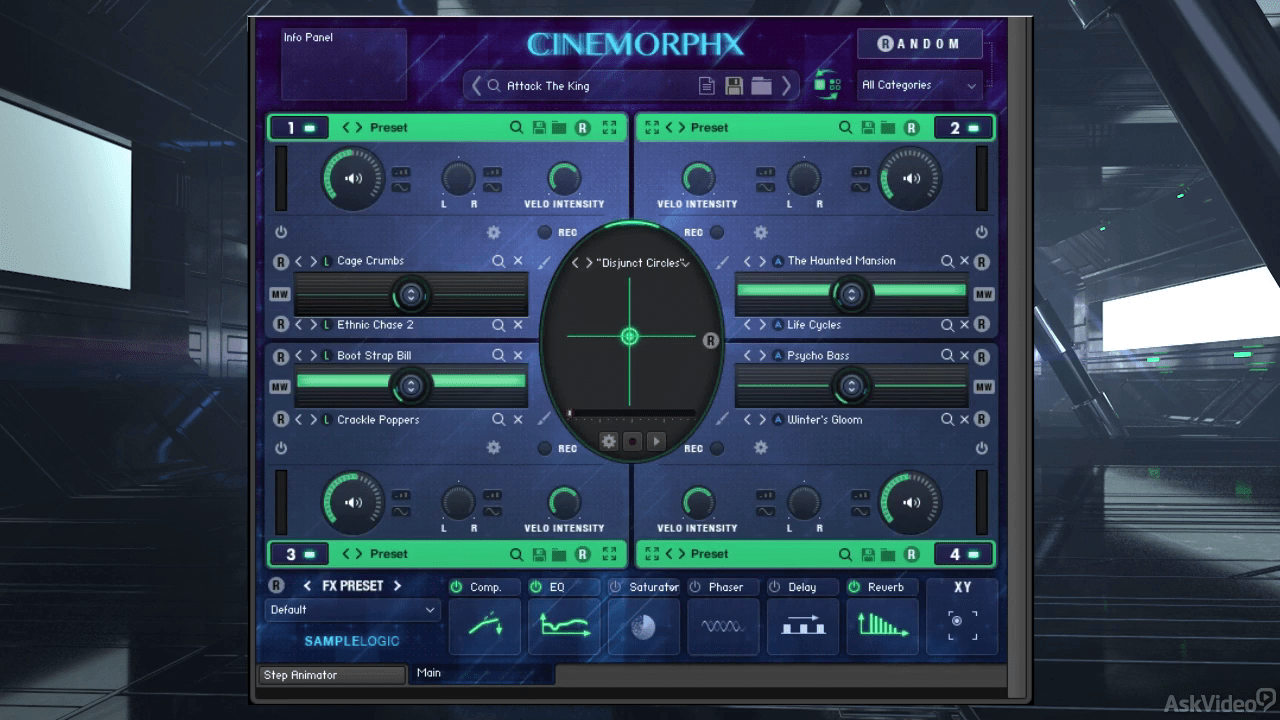Click the XY pad center cursor

tap(629, 337)
